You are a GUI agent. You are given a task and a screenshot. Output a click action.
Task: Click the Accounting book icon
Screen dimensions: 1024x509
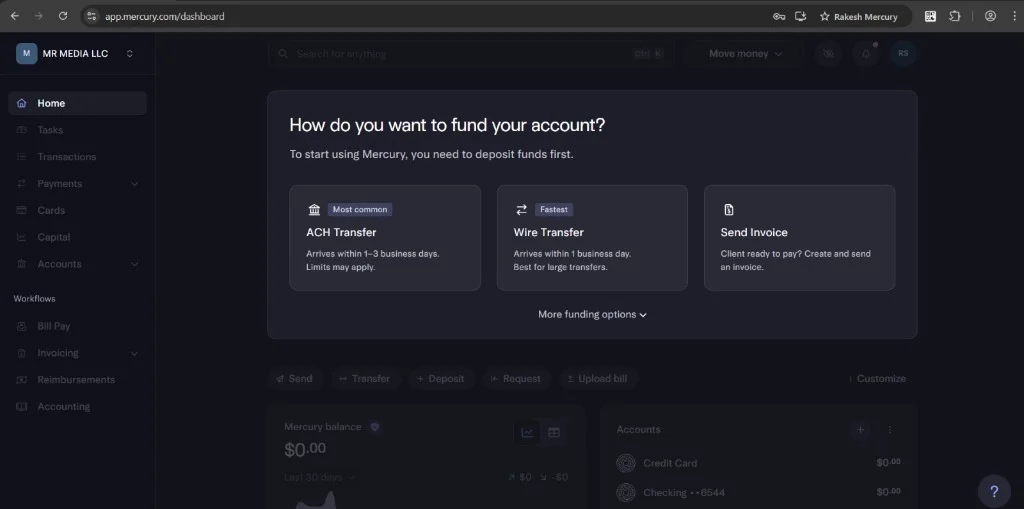click(22, 406)
